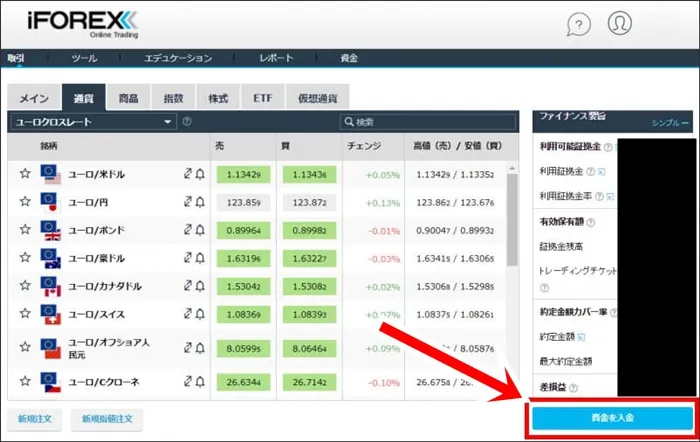Click sell price 123.859 for ユーロ/円

pyautogui.click(x=243, y=203)
